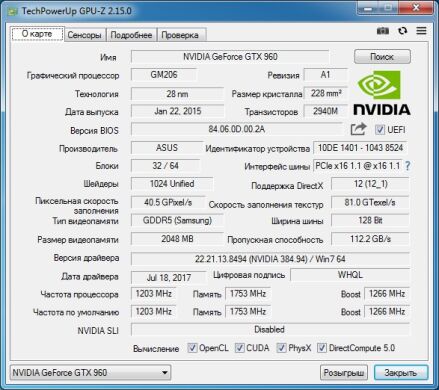Toggle the UEFI checkbox

coord(380,130)
